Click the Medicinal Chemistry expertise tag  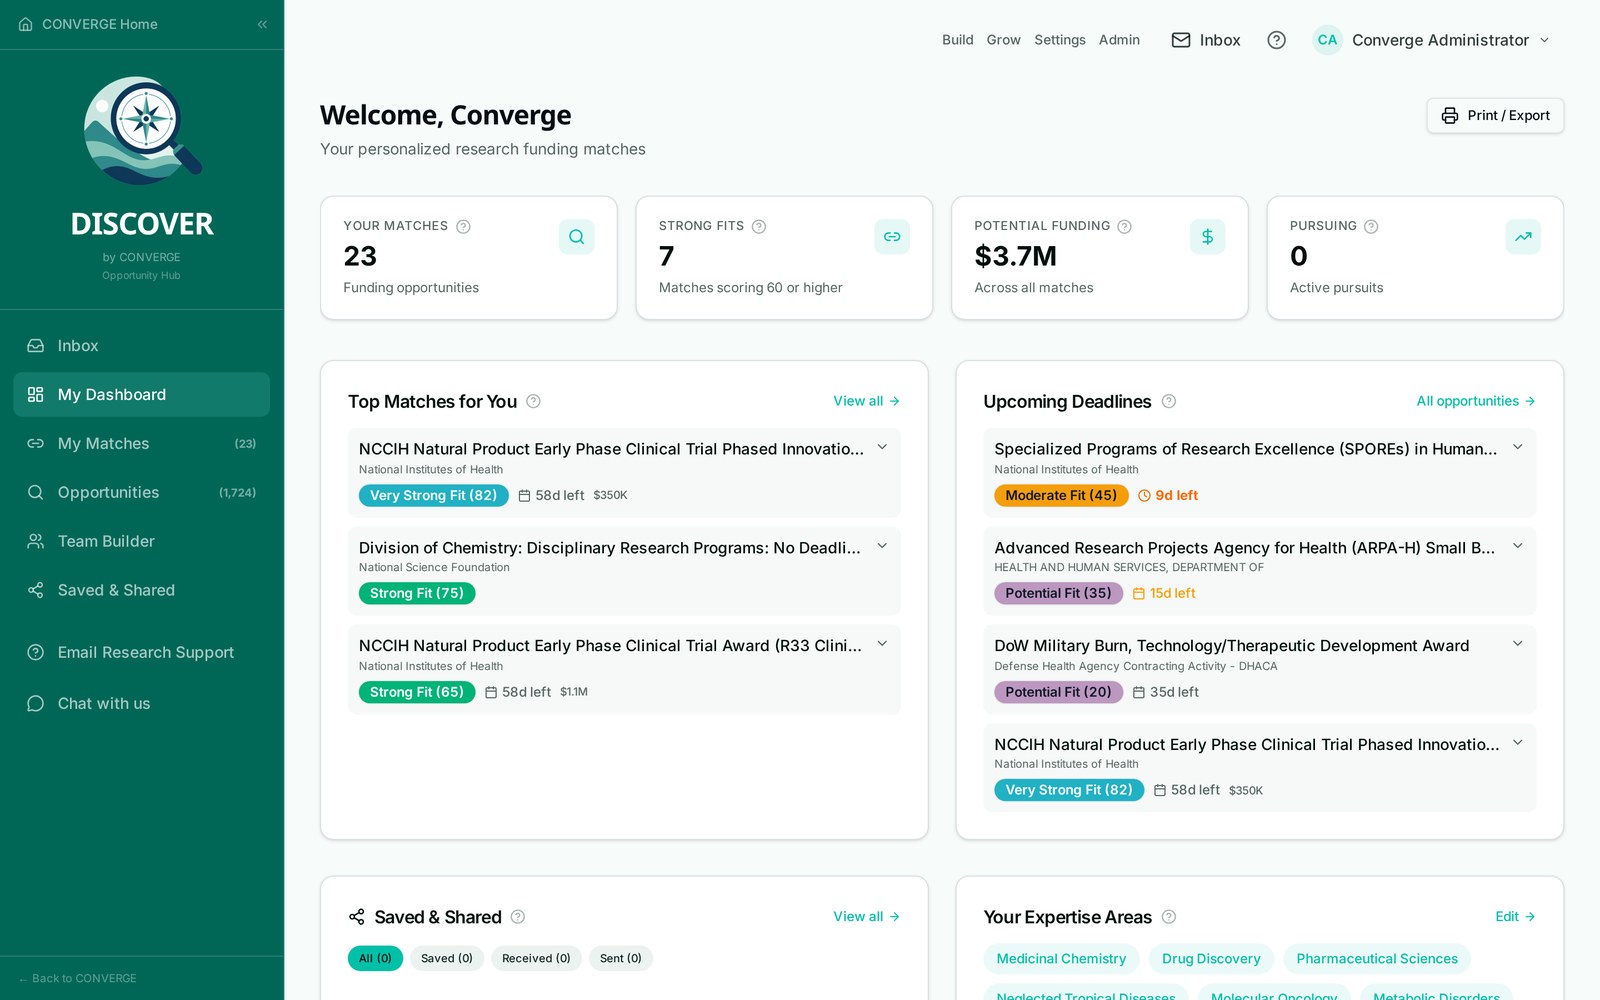1061,959
